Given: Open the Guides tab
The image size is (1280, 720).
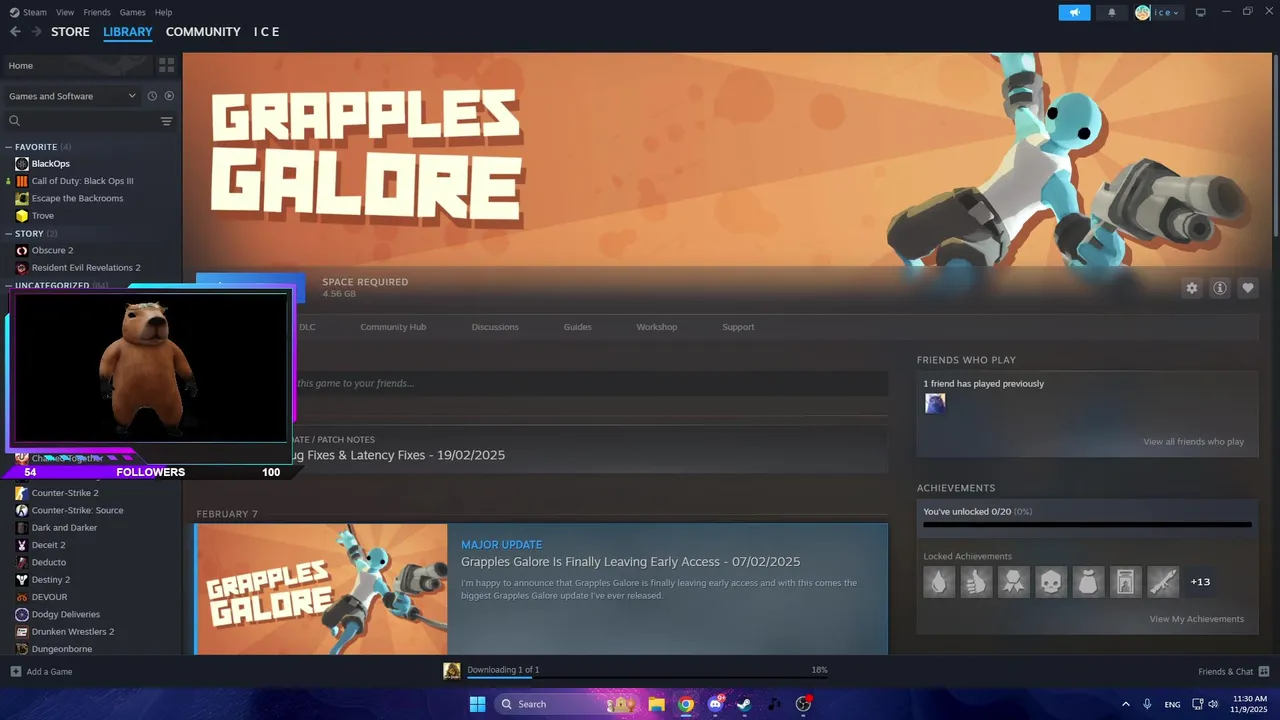Looking at the screenshot, I should click(577, 327).
